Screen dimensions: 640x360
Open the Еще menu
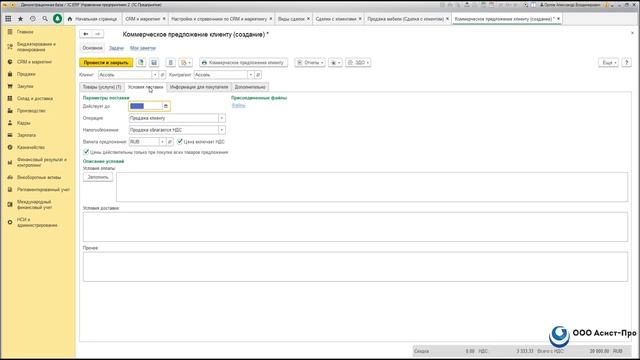pyautogui.click(x=608, y=62)
